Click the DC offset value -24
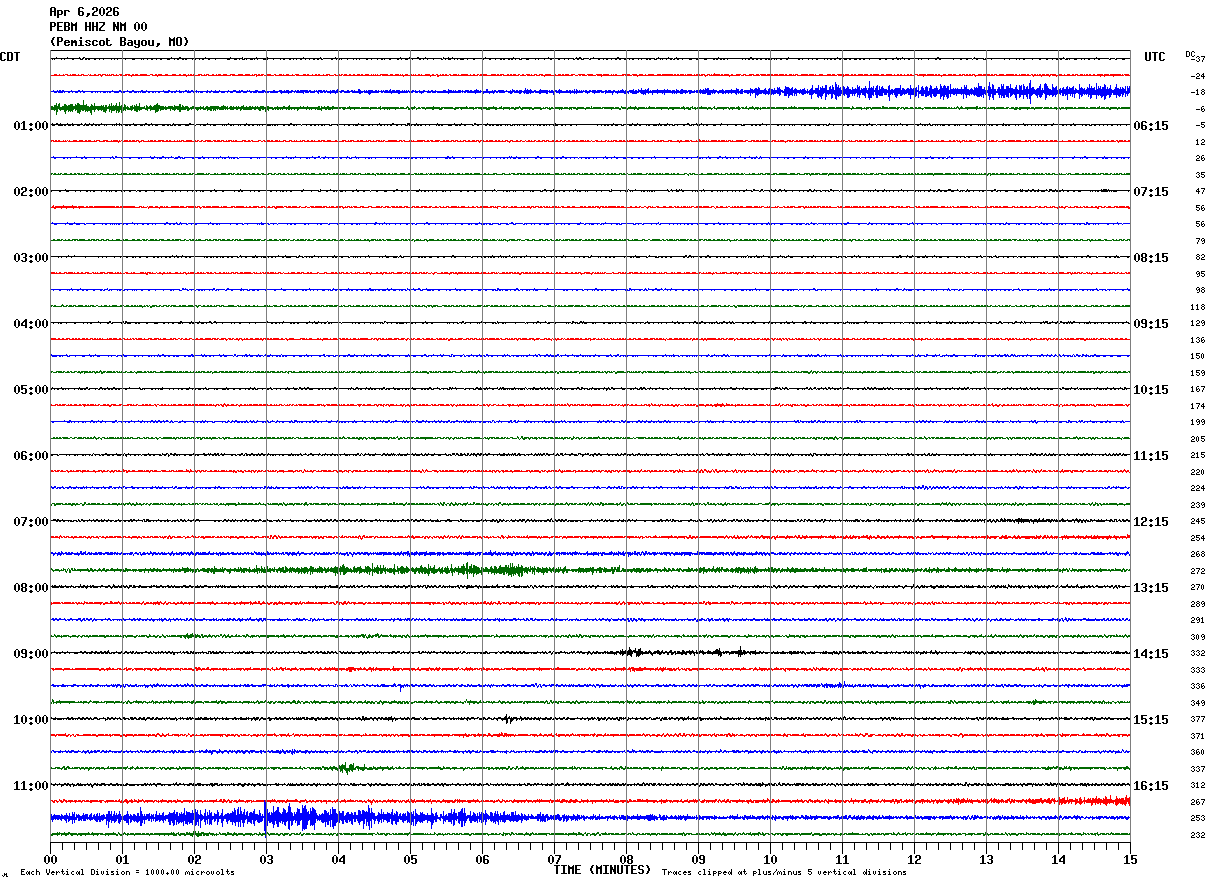 pyautogui.click(x=1198, y=76)
